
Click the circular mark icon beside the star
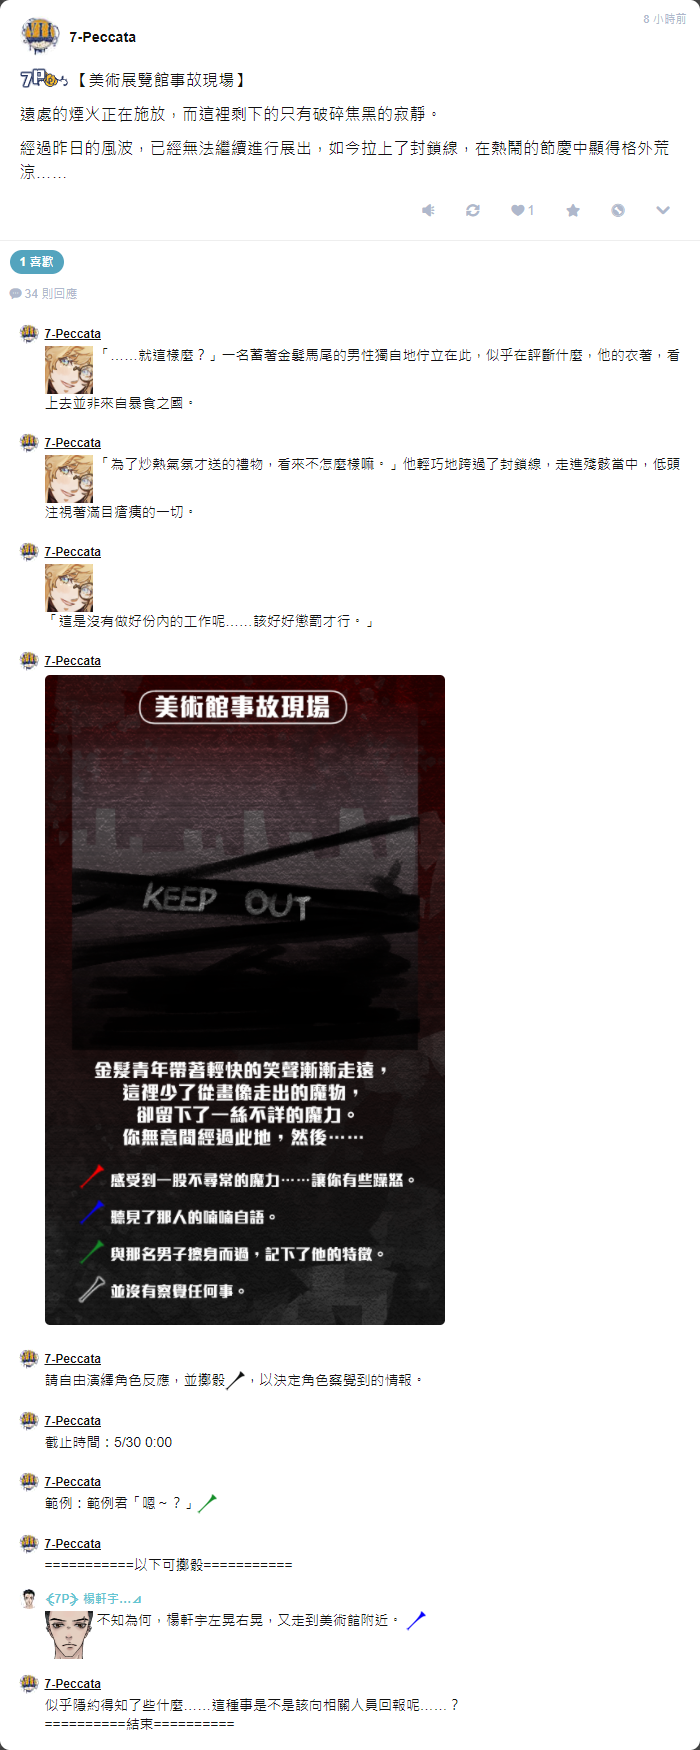pyautogui.click(x=618, y=210)
